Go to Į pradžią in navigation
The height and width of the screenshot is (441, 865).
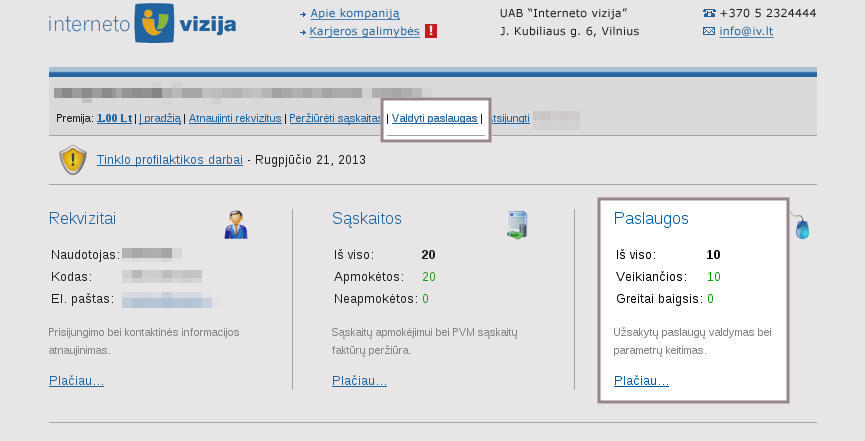tap(160, 118)
